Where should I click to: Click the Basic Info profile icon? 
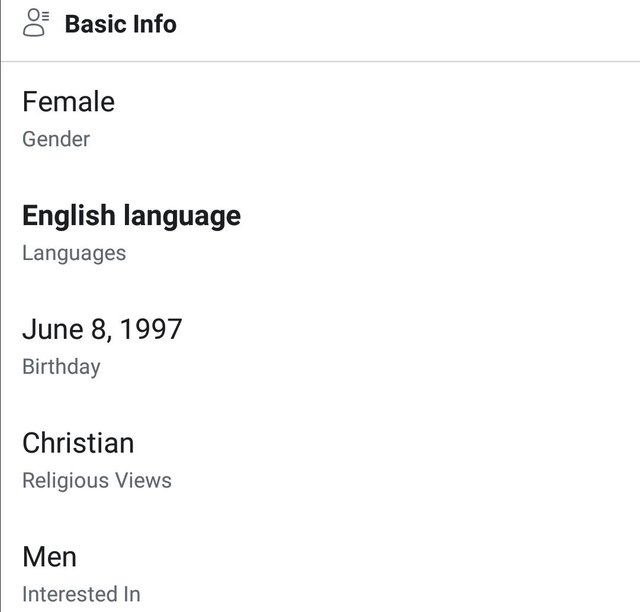coord(36,23)
